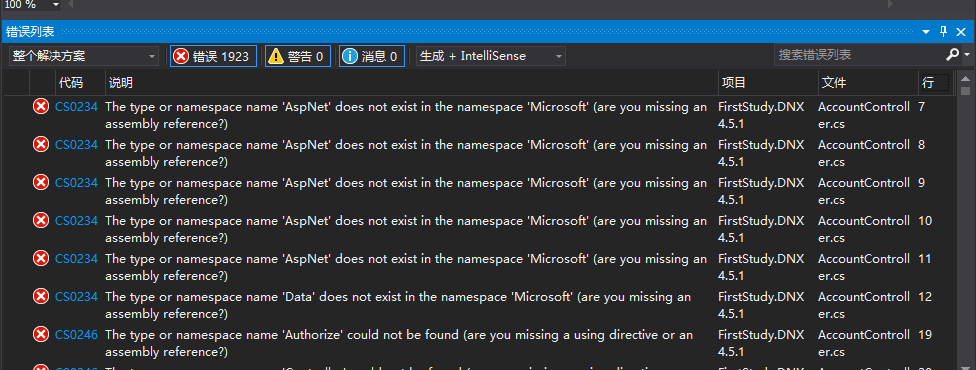The image size is (976, 370).
Task: Click the error icon on line 8 row
Action: [x=41, y=145]
